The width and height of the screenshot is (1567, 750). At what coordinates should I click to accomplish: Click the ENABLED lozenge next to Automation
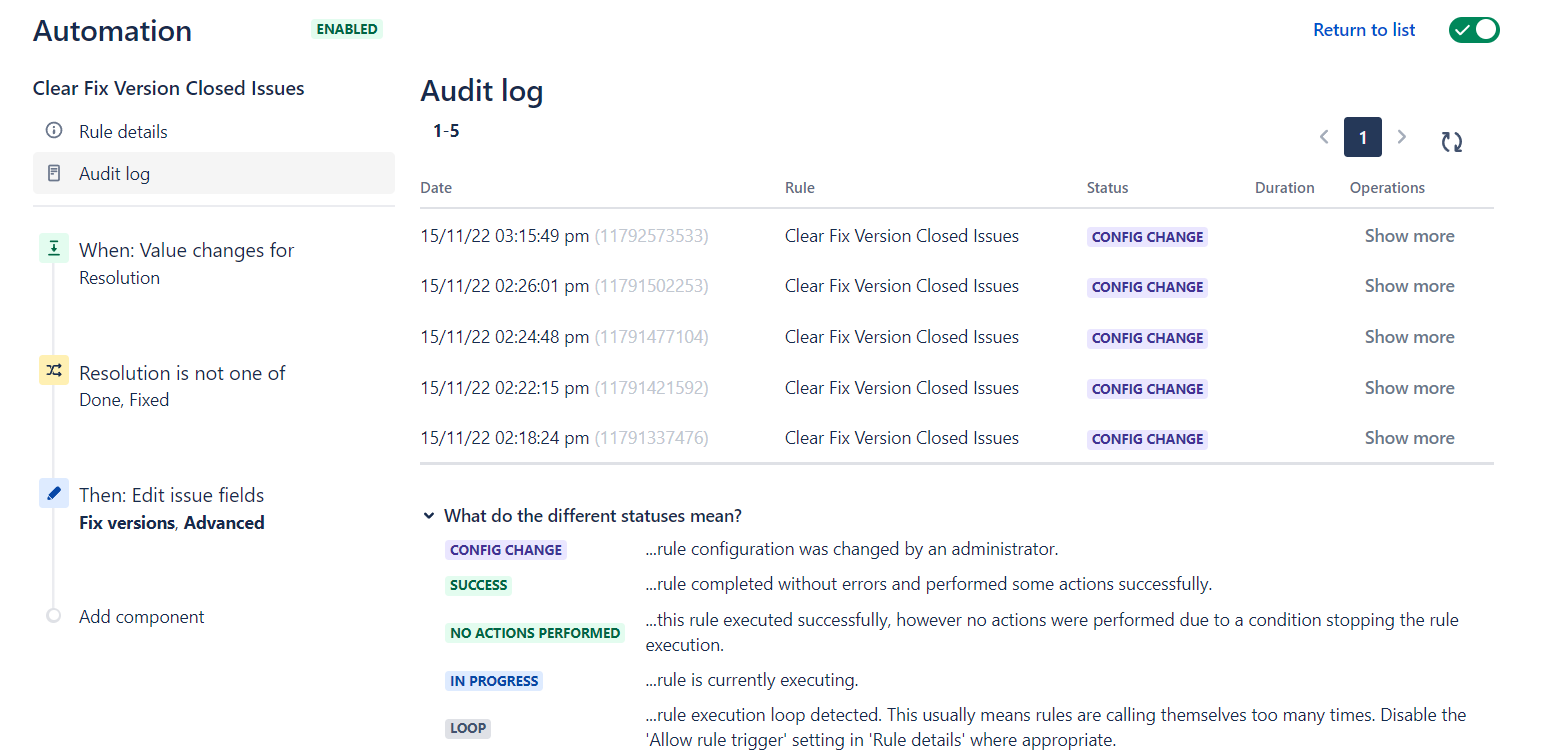click(346, 29)
